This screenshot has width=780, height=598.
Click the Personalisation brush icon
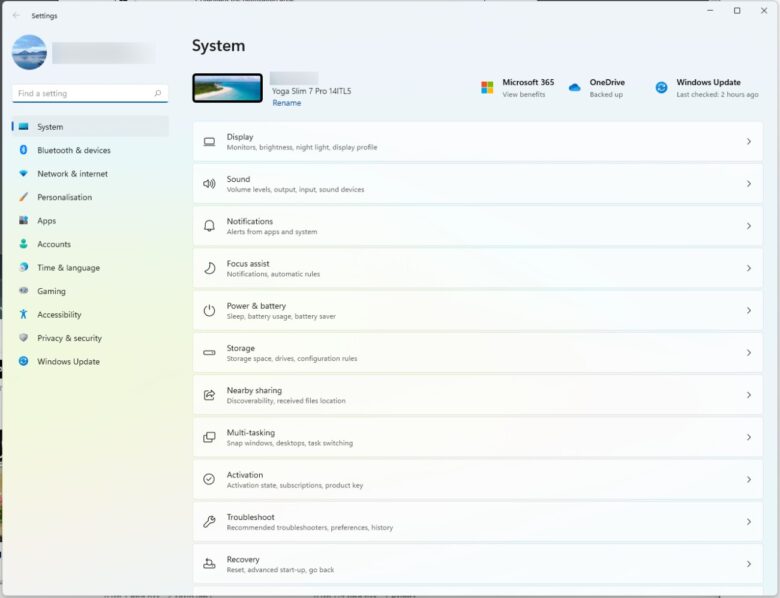pos(23,197)
